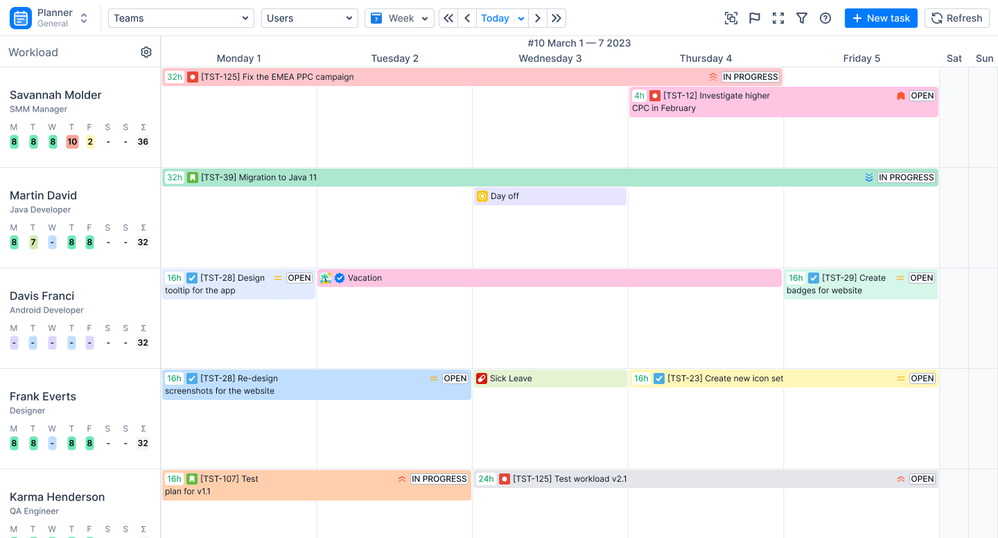Viewport: 998px width, 538px height.
Task: Click checkbox icon on TST-23 Create new icon set
Action: coord(659,379)
